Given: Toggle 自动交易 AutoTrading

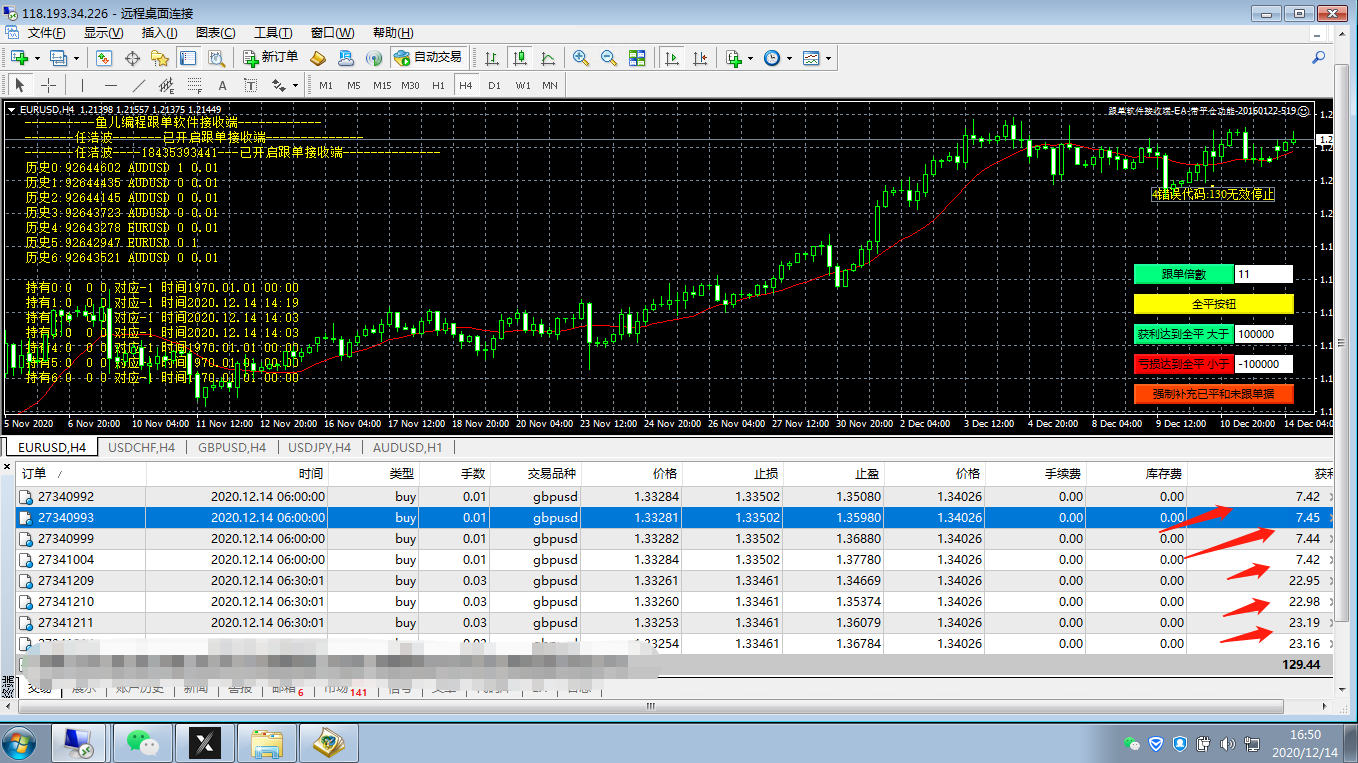Looking at the screenshot, I should click(x=428, y=58).
